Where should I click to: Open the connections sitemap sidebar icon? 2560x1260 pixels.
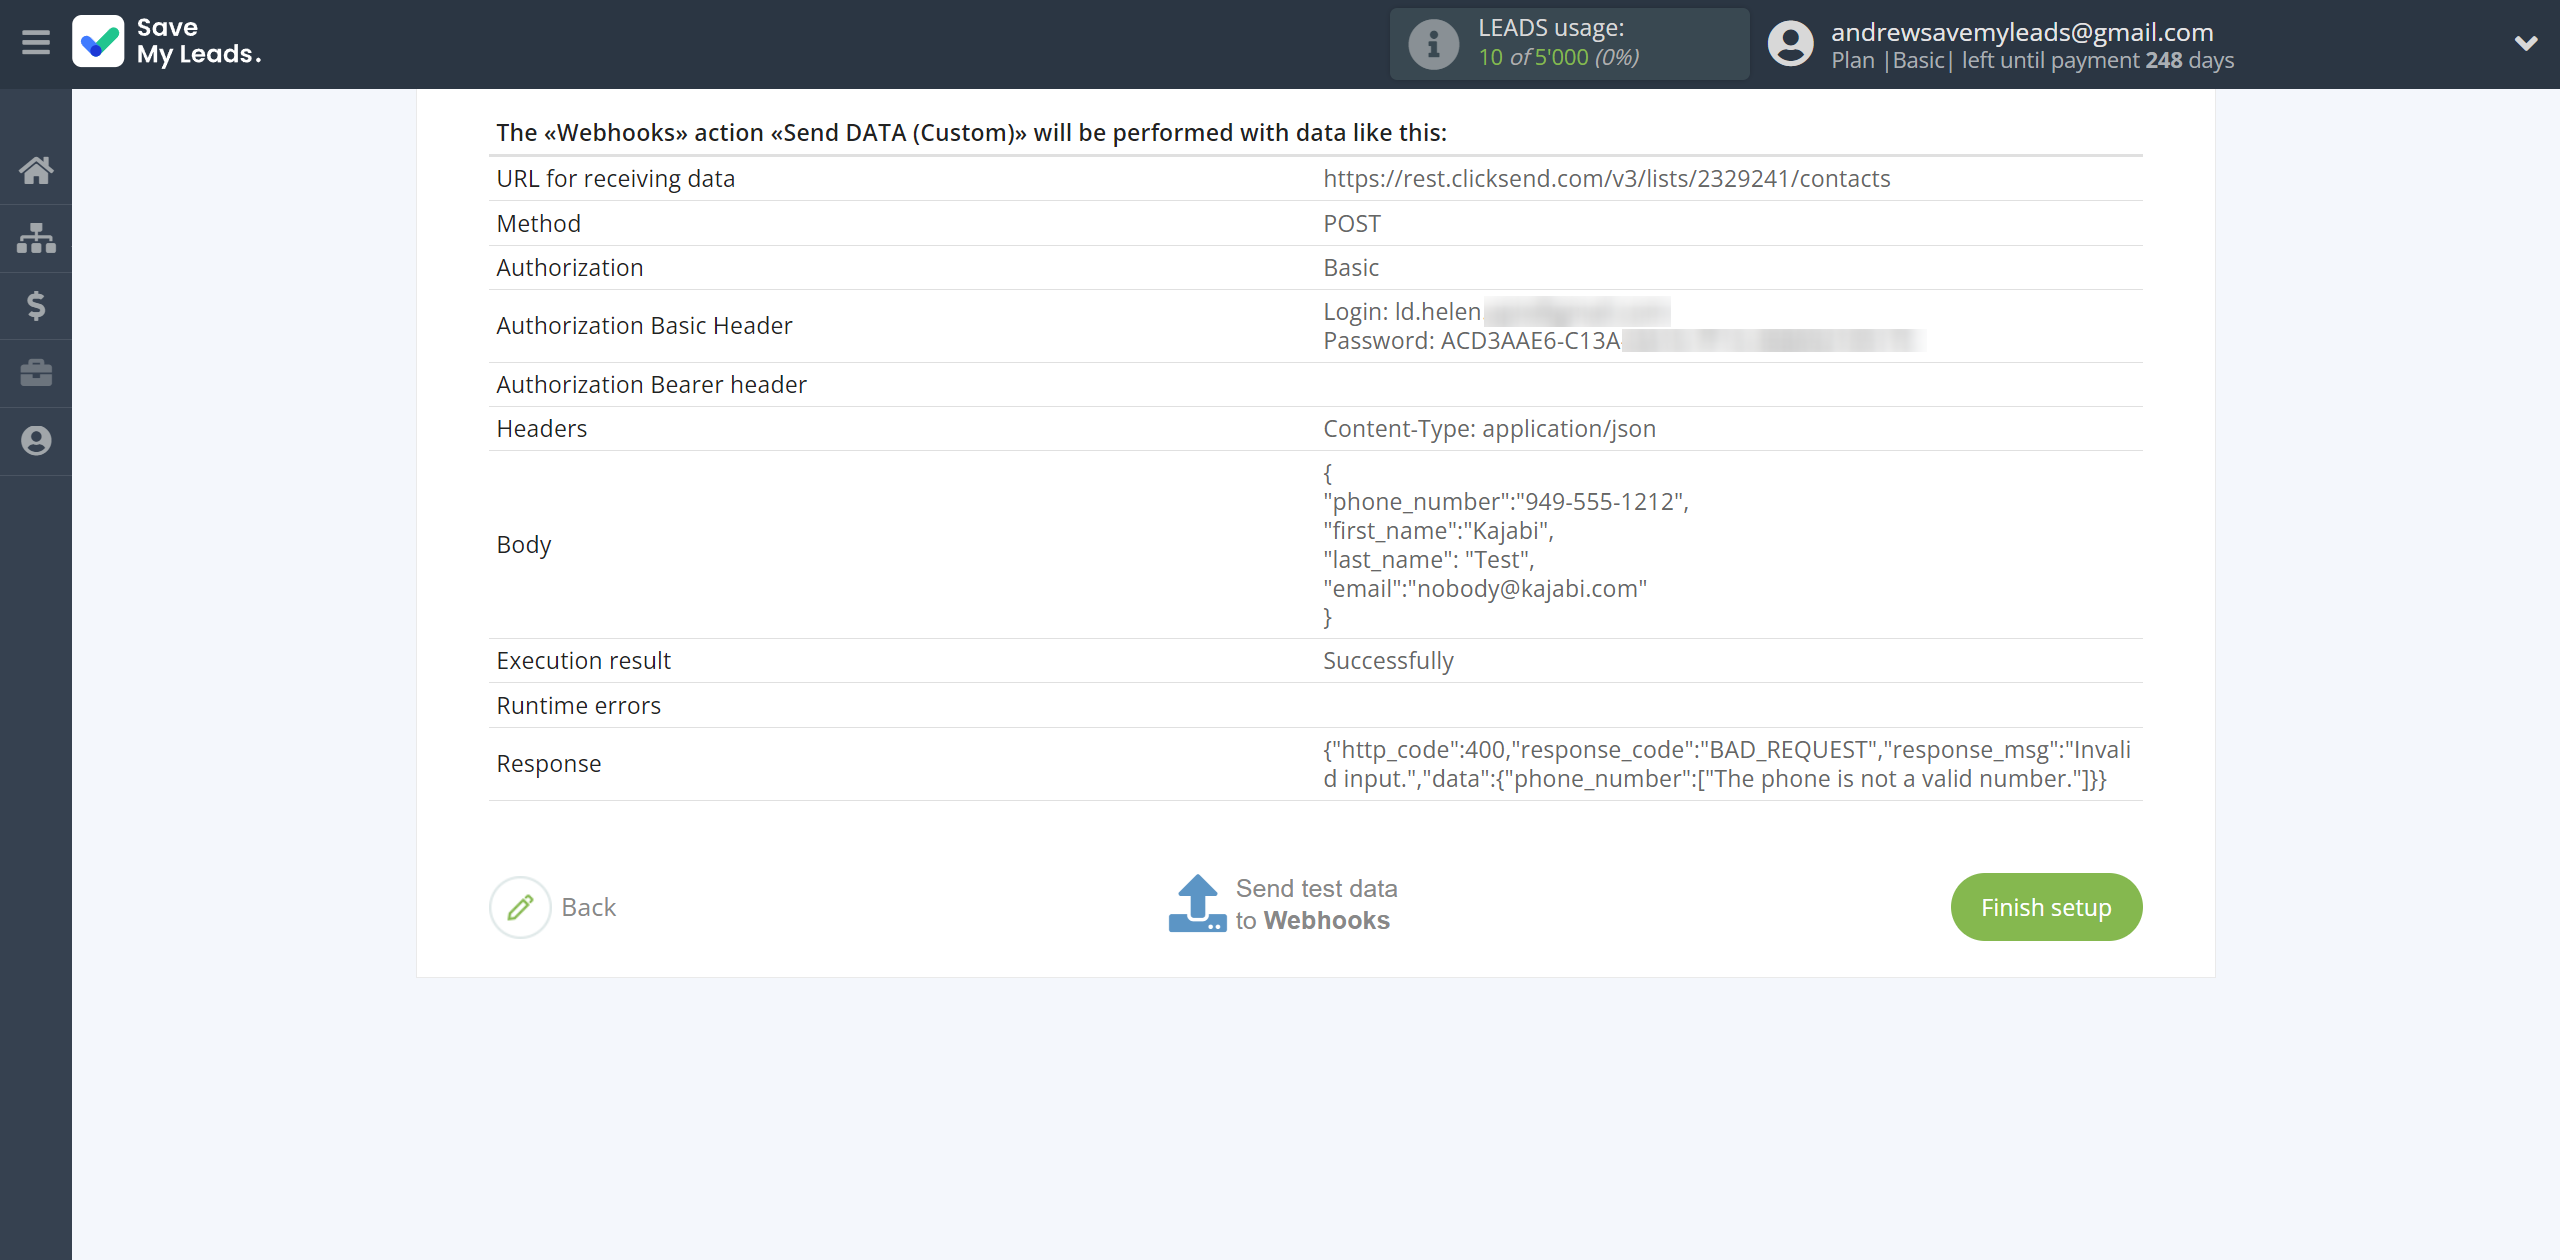36,238
